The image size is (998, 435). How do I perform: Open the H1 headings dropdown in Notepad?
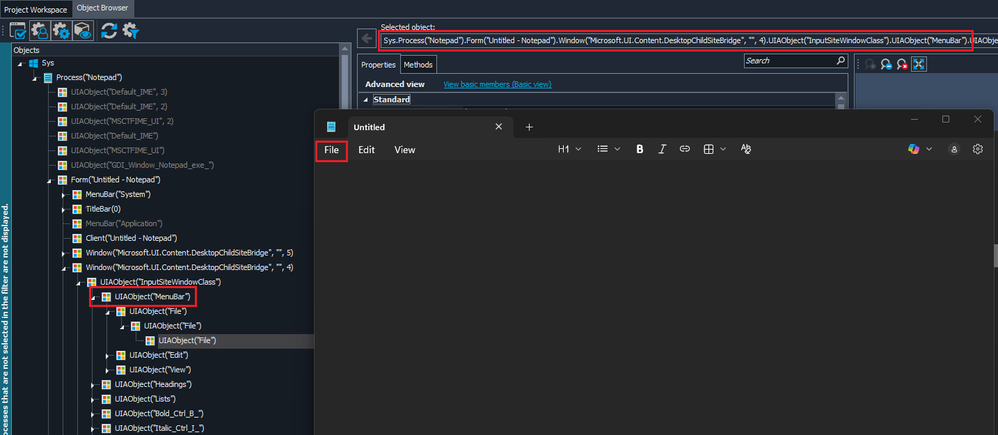[x=570, y=149]
